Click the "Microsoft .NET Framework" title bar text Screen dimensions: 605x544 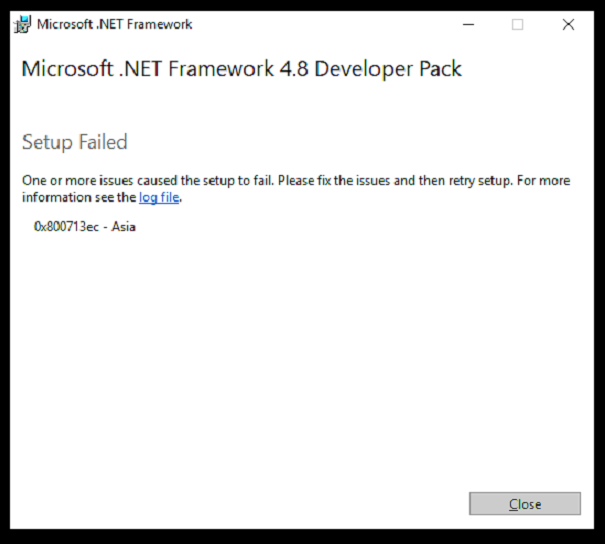point(115,24)
